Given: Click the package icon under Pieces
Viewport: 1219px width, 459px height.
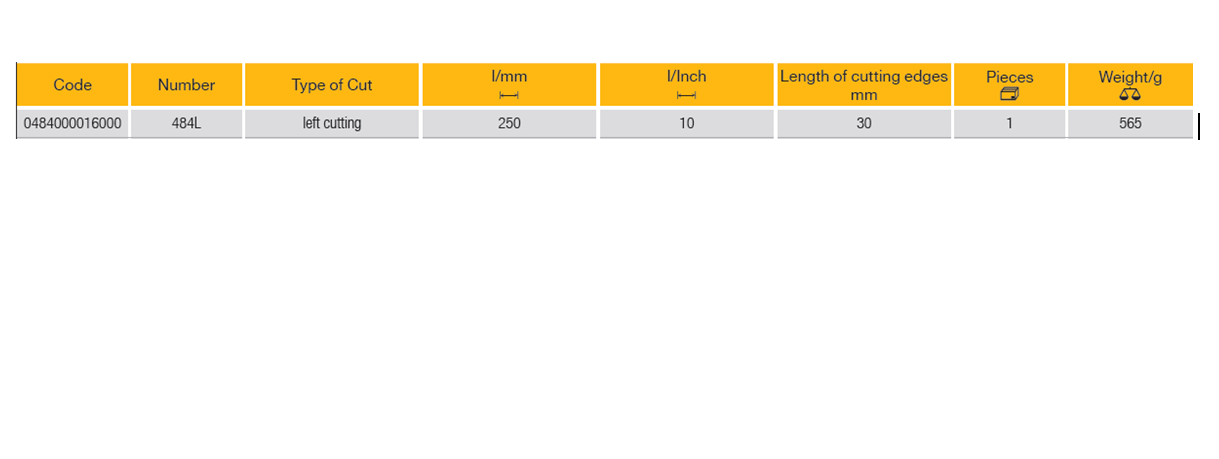Looking at the screenshot, I should tap(1009, 94).
